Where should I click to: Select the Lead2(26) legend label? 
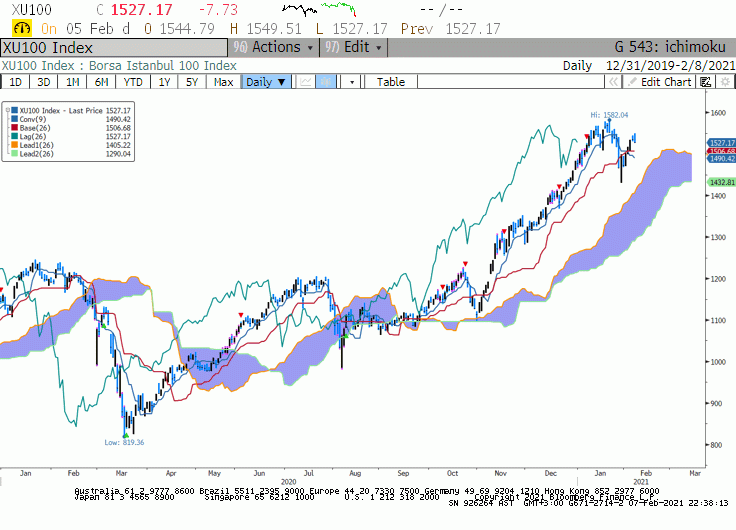(37, 154)
